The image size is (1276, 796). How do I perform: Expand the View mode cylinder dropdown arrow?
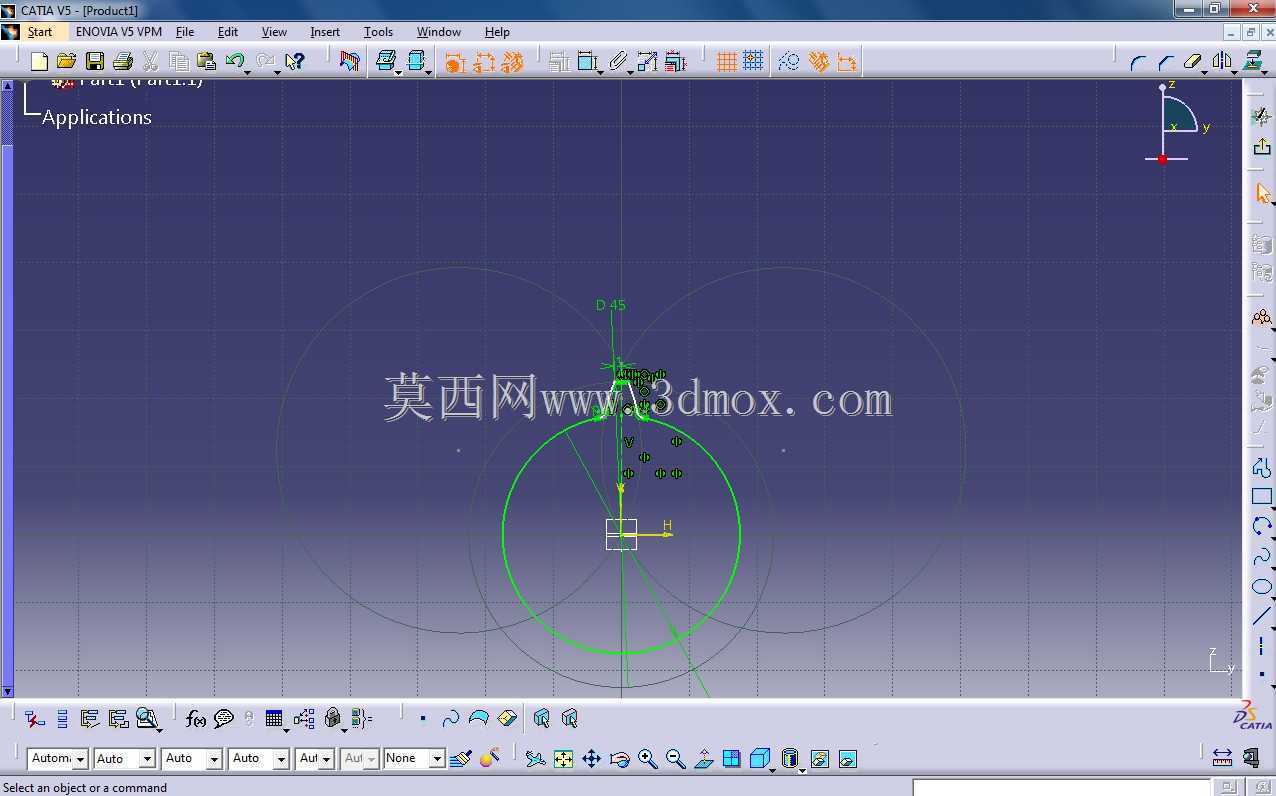pos(802,770)
